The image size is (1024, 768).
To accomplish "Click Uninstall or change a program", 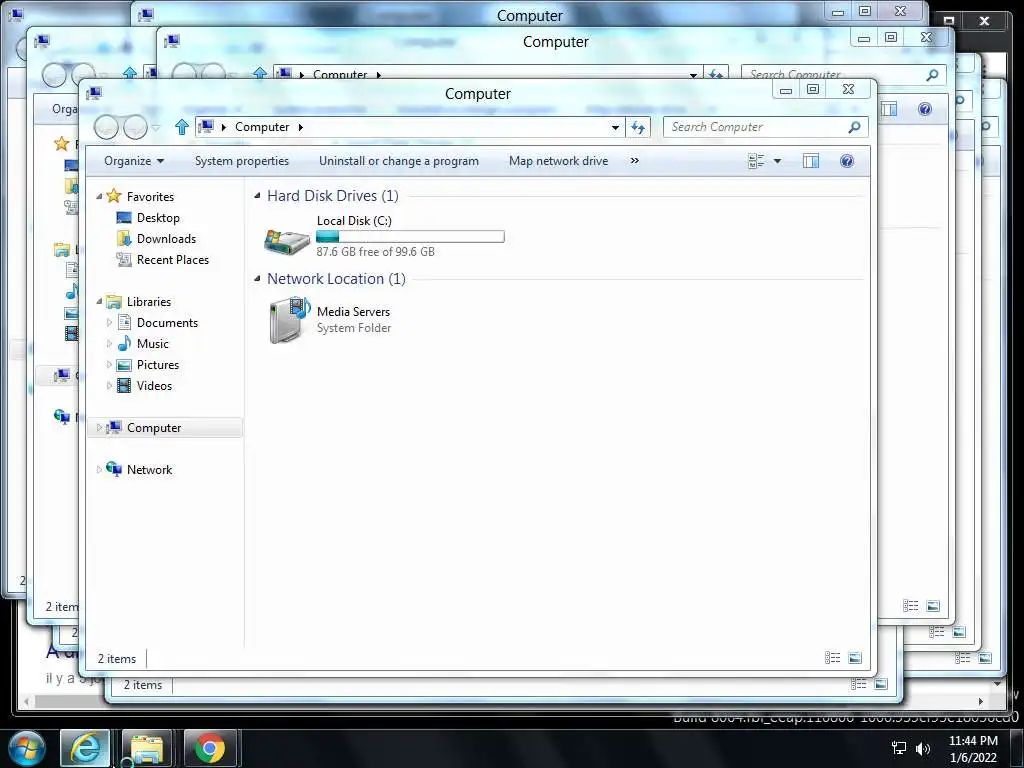I will tap(398, 161).
